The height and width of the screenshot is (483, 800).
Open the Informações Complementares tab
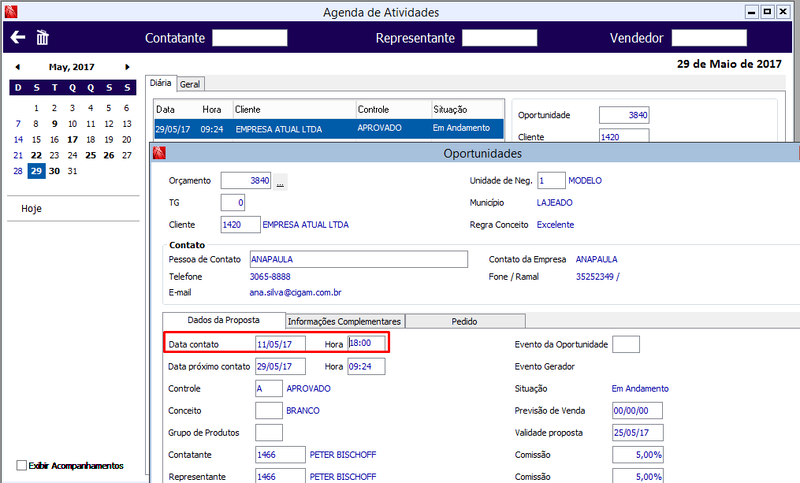tap(344, 321)
